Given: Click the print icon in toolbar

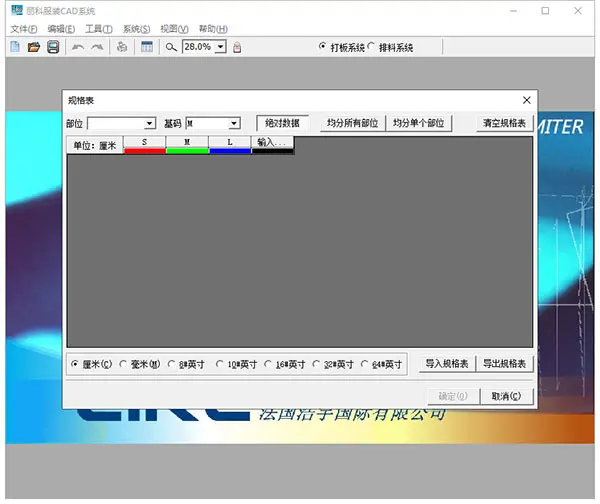Looking at the screenshot, I should point(122,47).
